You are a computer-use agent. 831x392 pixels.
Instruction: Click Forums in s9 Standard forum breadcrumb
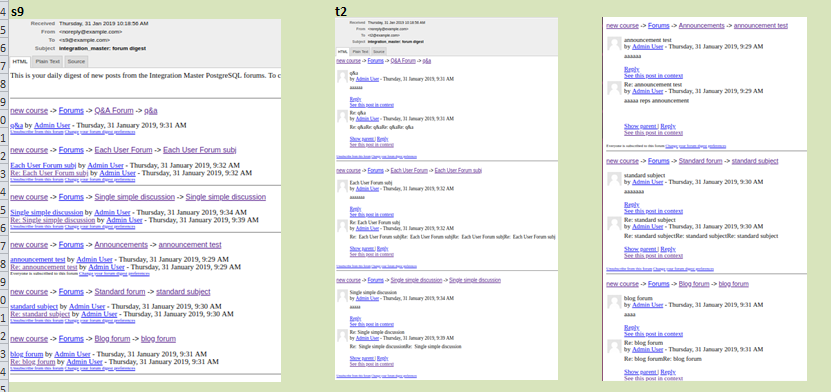(71, 292)
